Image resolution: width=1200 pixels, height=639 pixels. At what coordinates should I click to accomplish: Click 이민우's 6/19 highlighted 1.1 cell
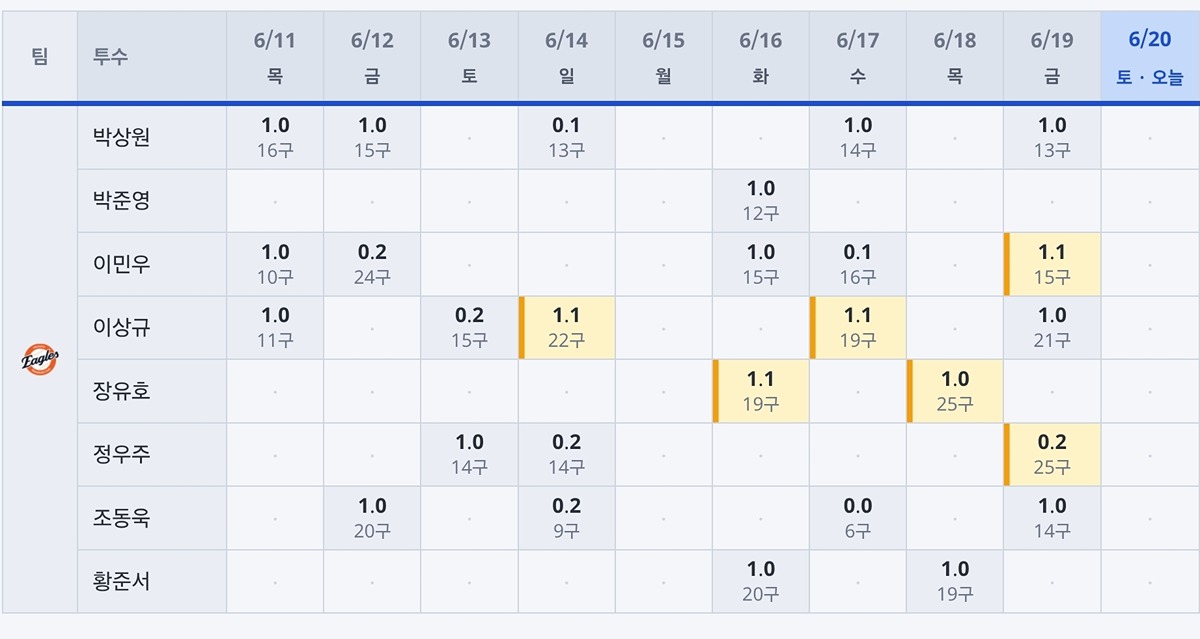pos(1052,264)
